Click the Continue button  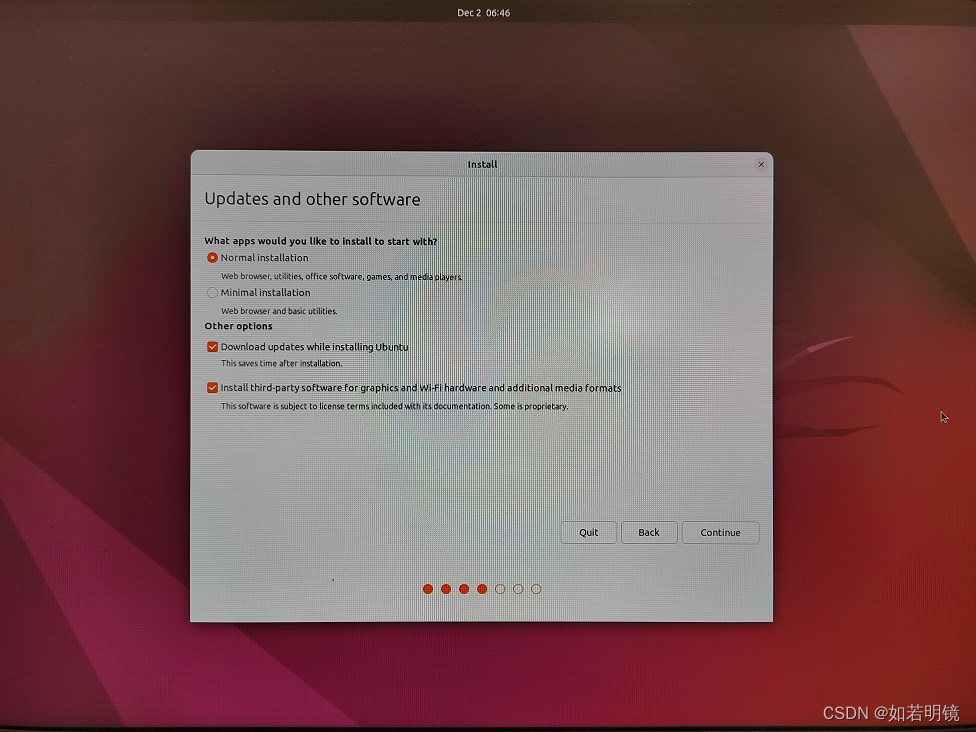click(x=720, y=532)
